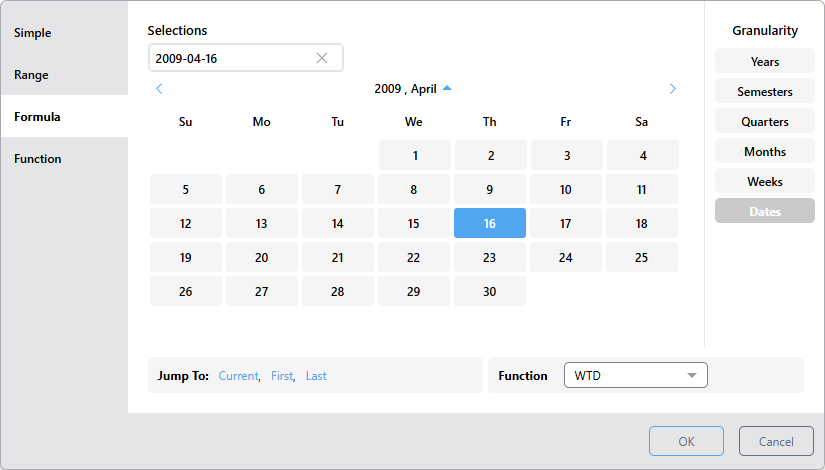Expand the 2009, April month header arrow
Screen dimensions: 825x470
(x=447, y=89)
